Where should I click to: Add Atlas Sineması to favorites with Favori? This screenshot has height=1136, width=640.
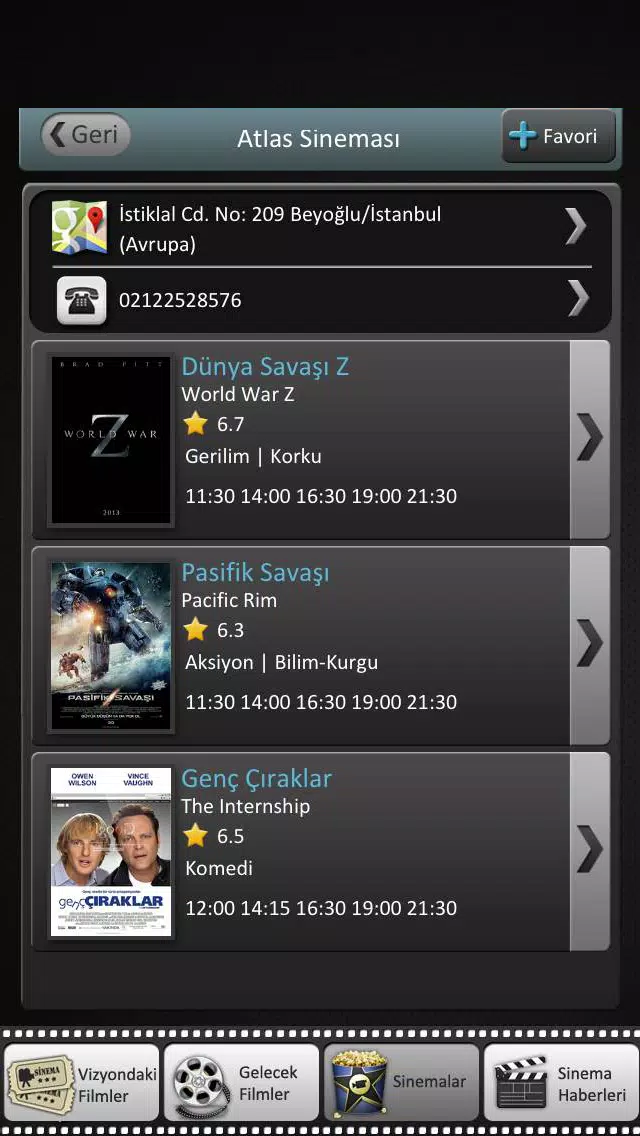pyautogui.click(x=558, y=136)
